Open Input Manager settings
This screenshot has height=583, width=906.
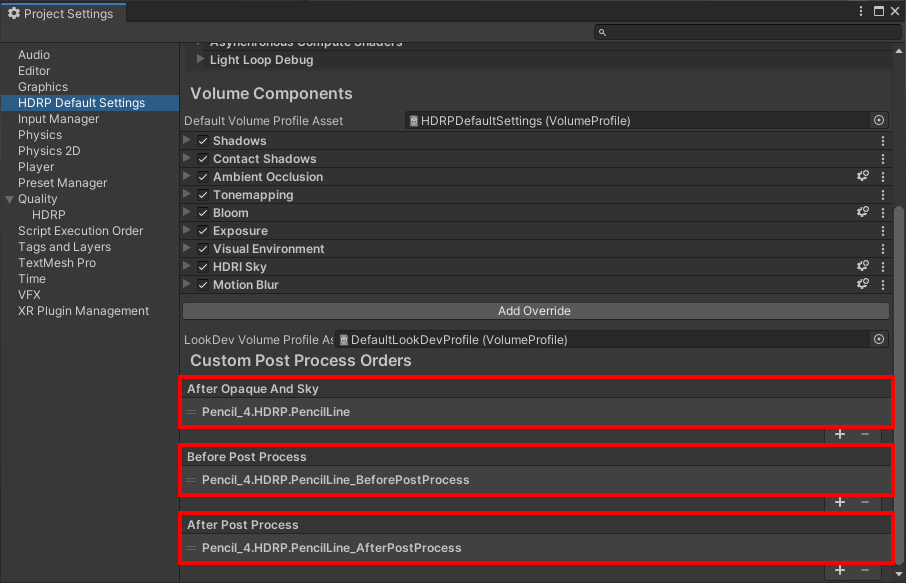[x=58, y=119]
